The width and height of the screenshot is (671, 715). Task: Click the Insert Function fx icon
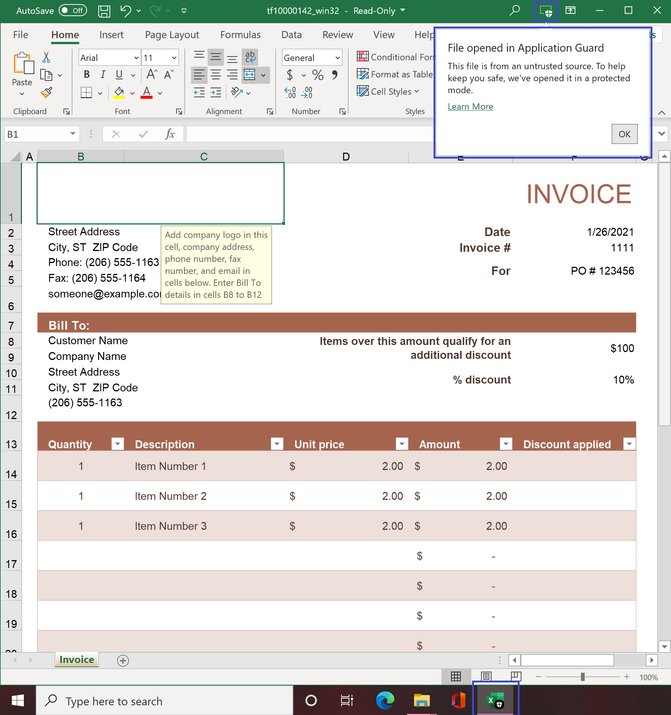pyautogui.click(x=170, y=134)
